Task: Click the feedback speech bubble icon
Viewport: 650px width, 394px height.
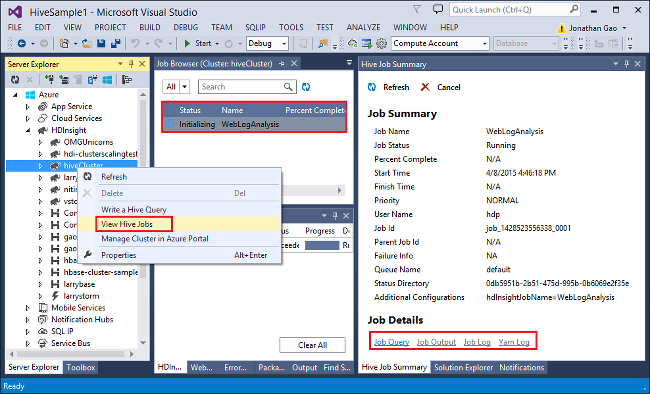Action: 438,9
